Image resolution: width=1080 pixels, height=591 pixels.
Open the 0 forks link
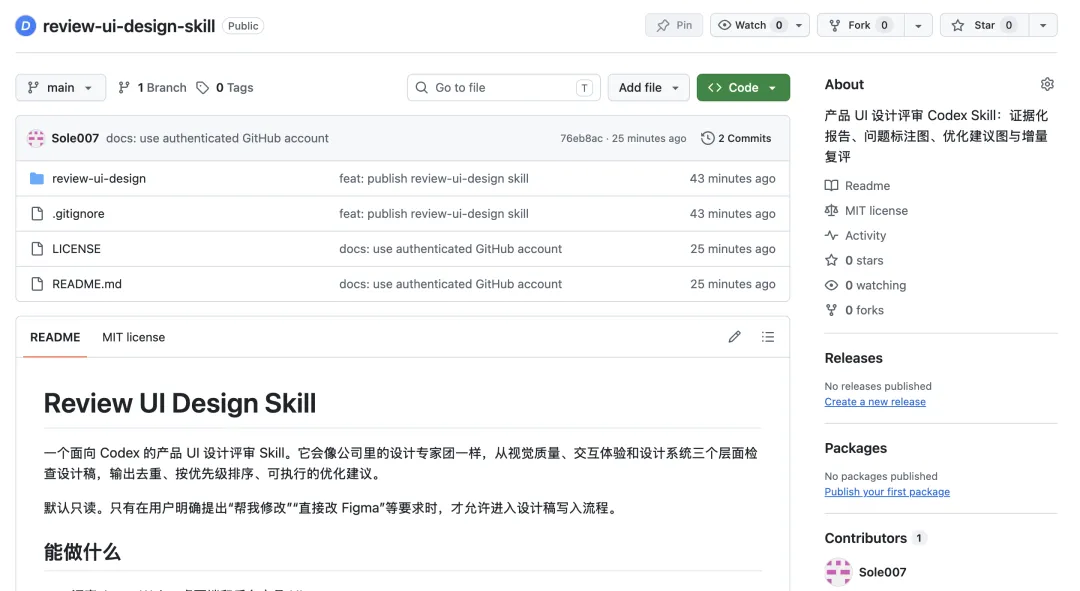[x=864, y=310]
